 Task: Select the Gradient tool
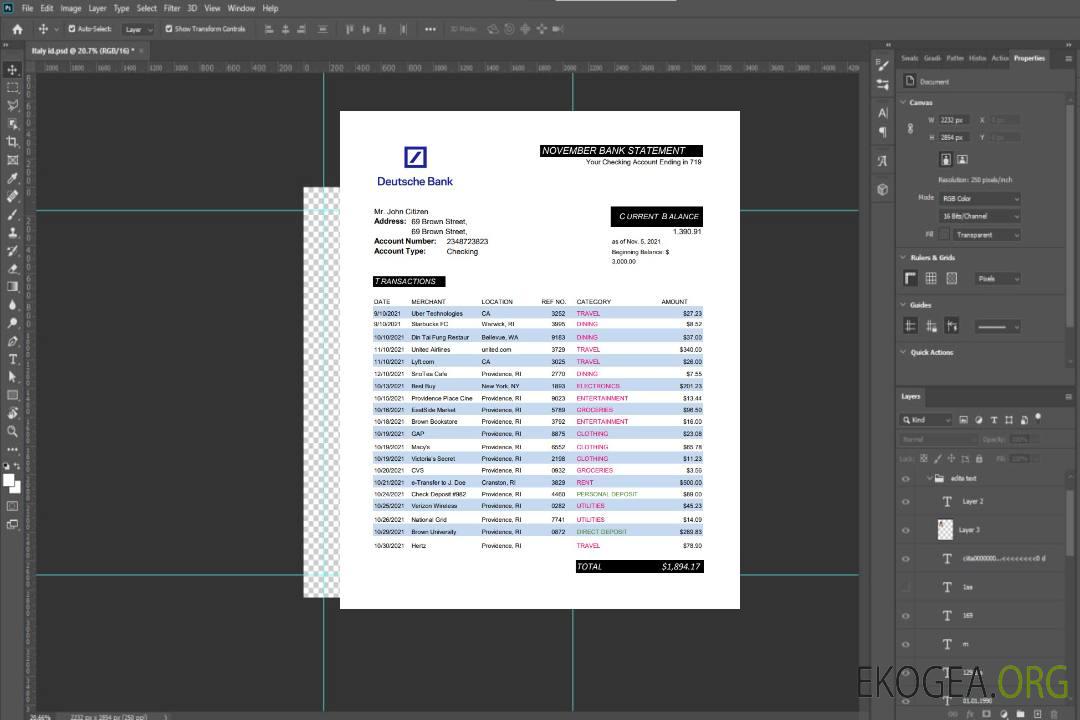click(x=12, y=287)
